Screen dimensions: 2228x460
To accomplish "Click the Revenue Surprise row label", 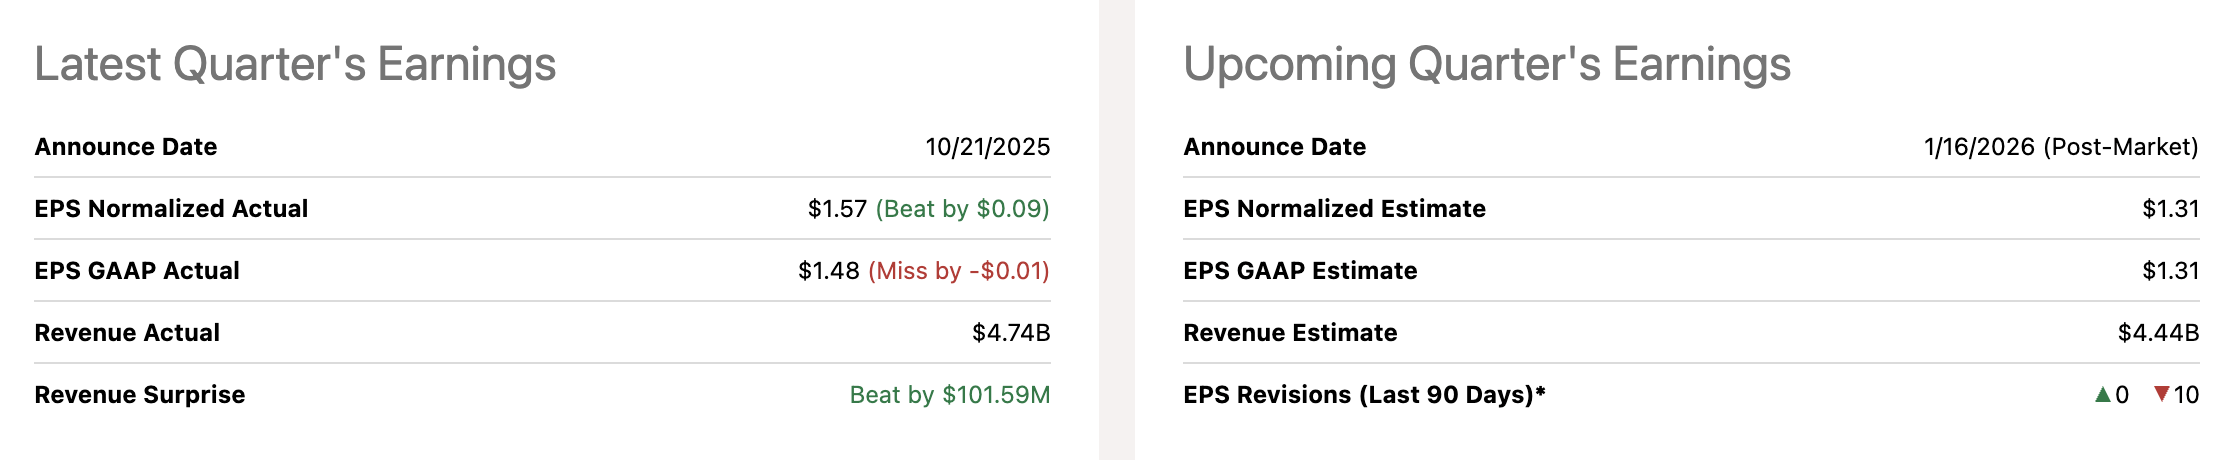I will click(x=140, y=395).
